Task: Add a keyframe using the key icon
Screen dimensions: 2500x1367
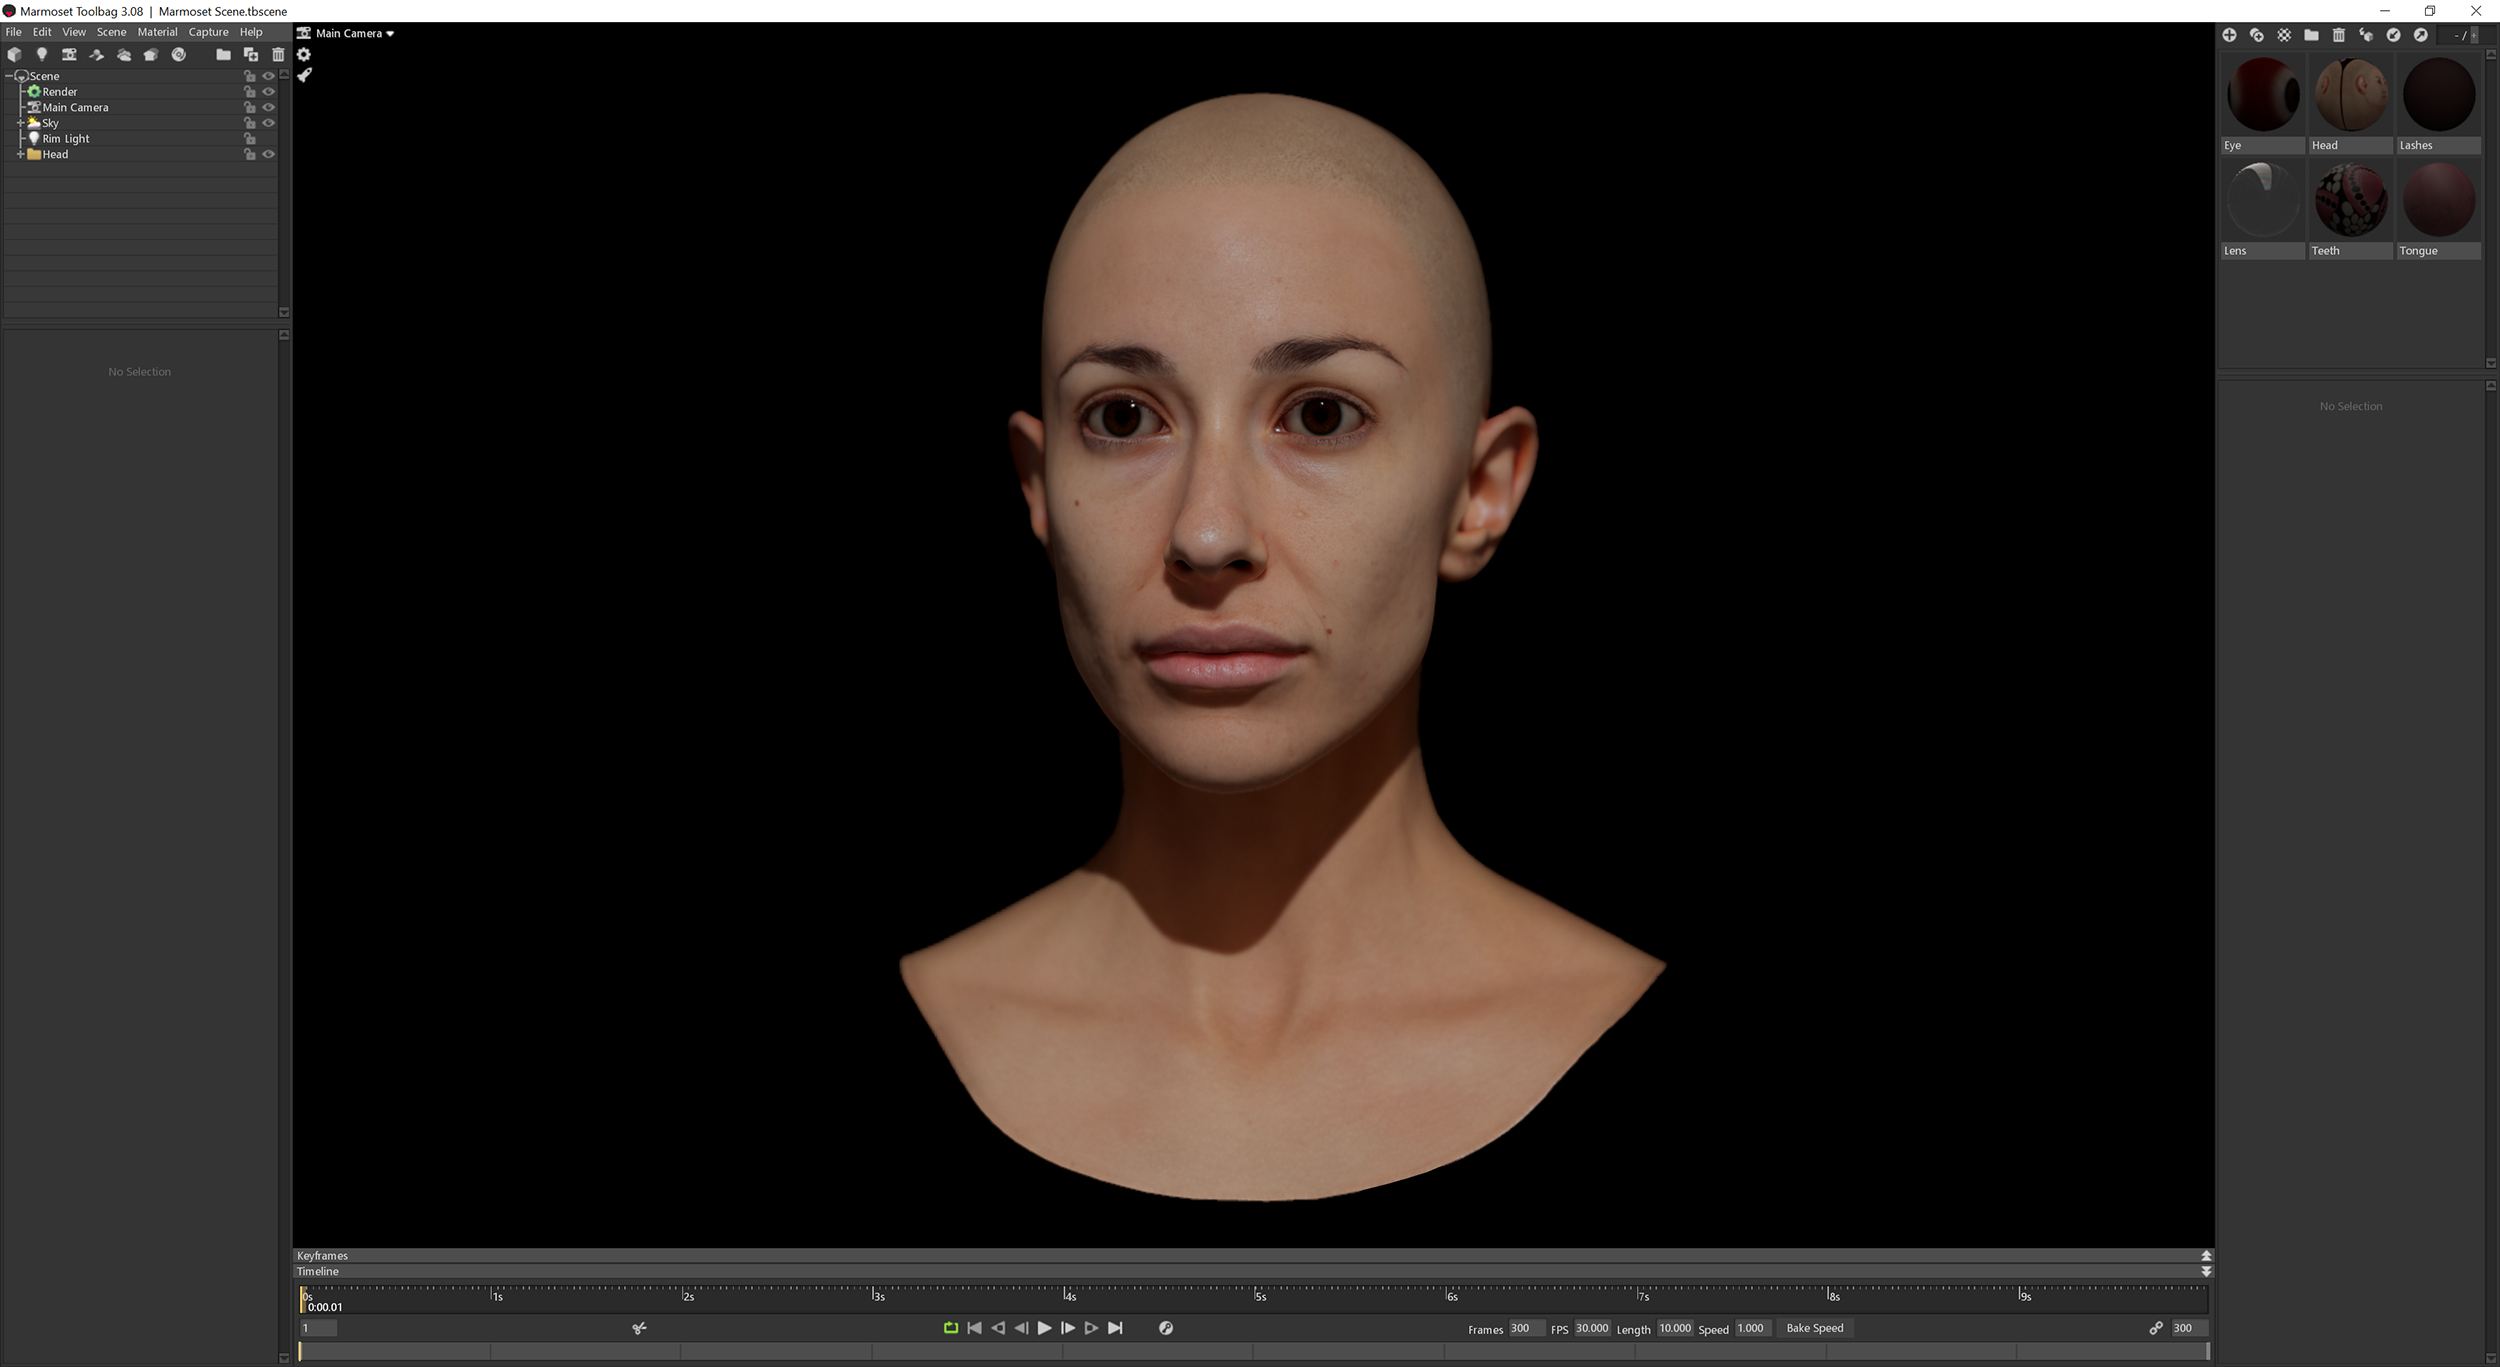Action: pyautogui.click(x=1165, y=1328)
